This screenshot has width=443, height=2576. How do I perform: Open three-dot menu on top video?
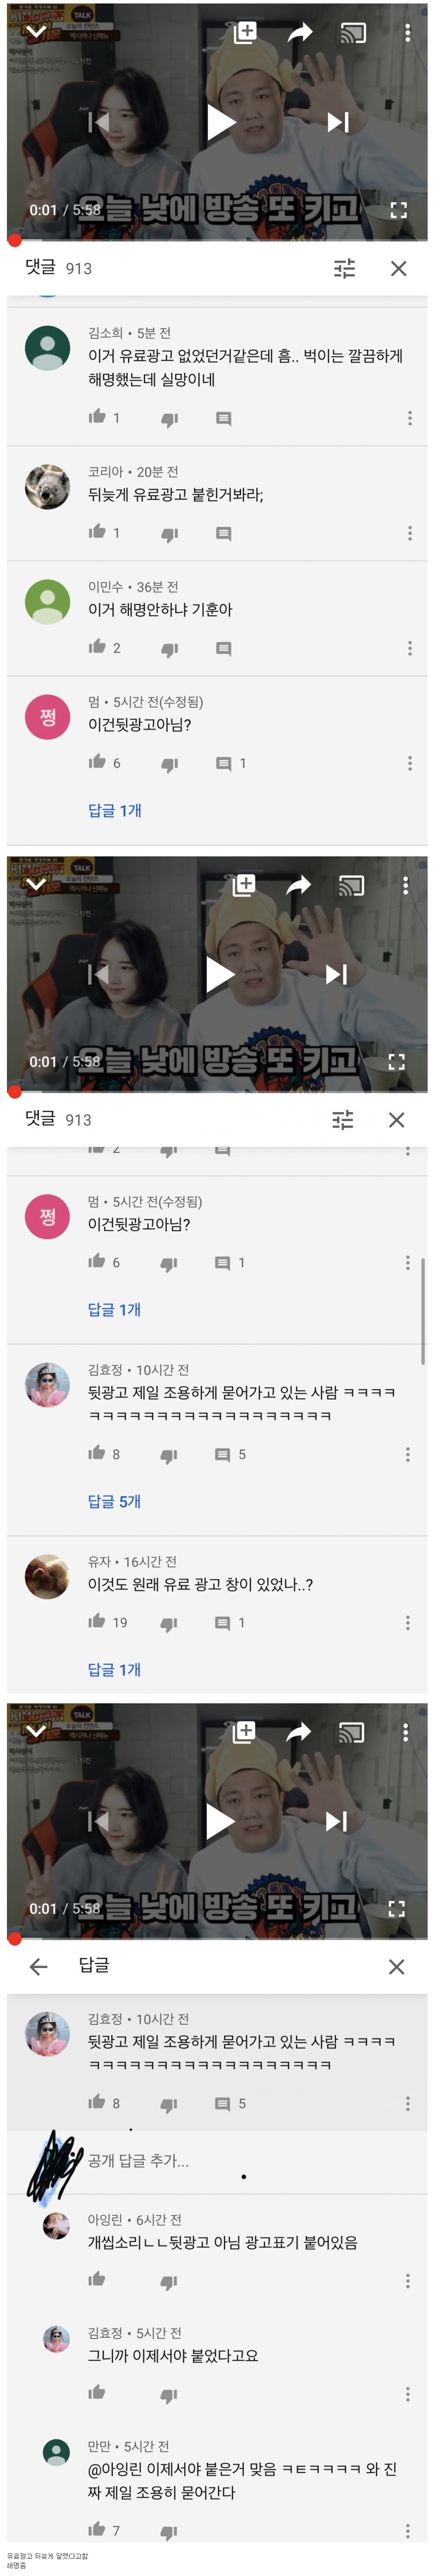point(407,33)
